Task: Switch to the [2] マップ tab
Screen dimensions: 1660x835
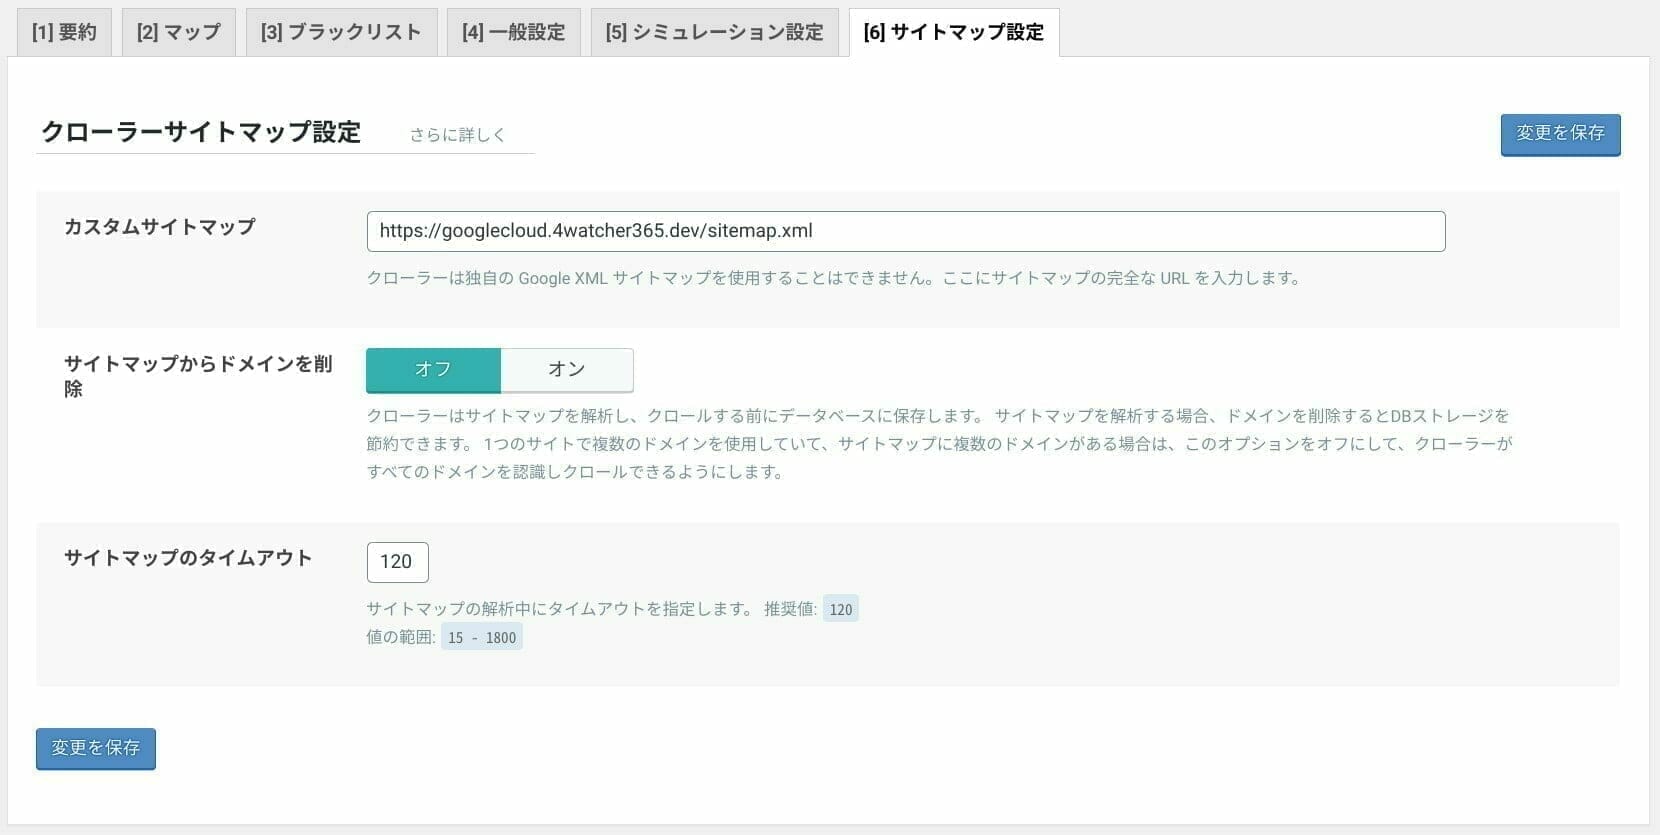Action: [x=178, y=32]
